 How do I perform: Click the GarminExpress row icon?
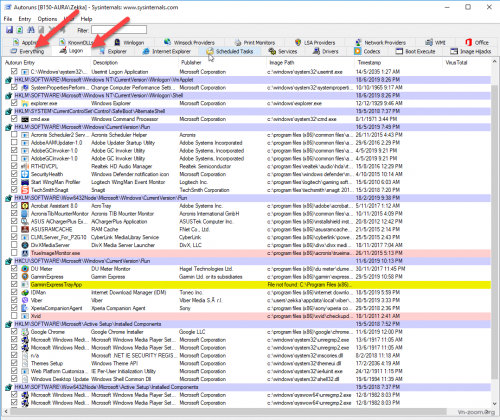click(25, 277)
